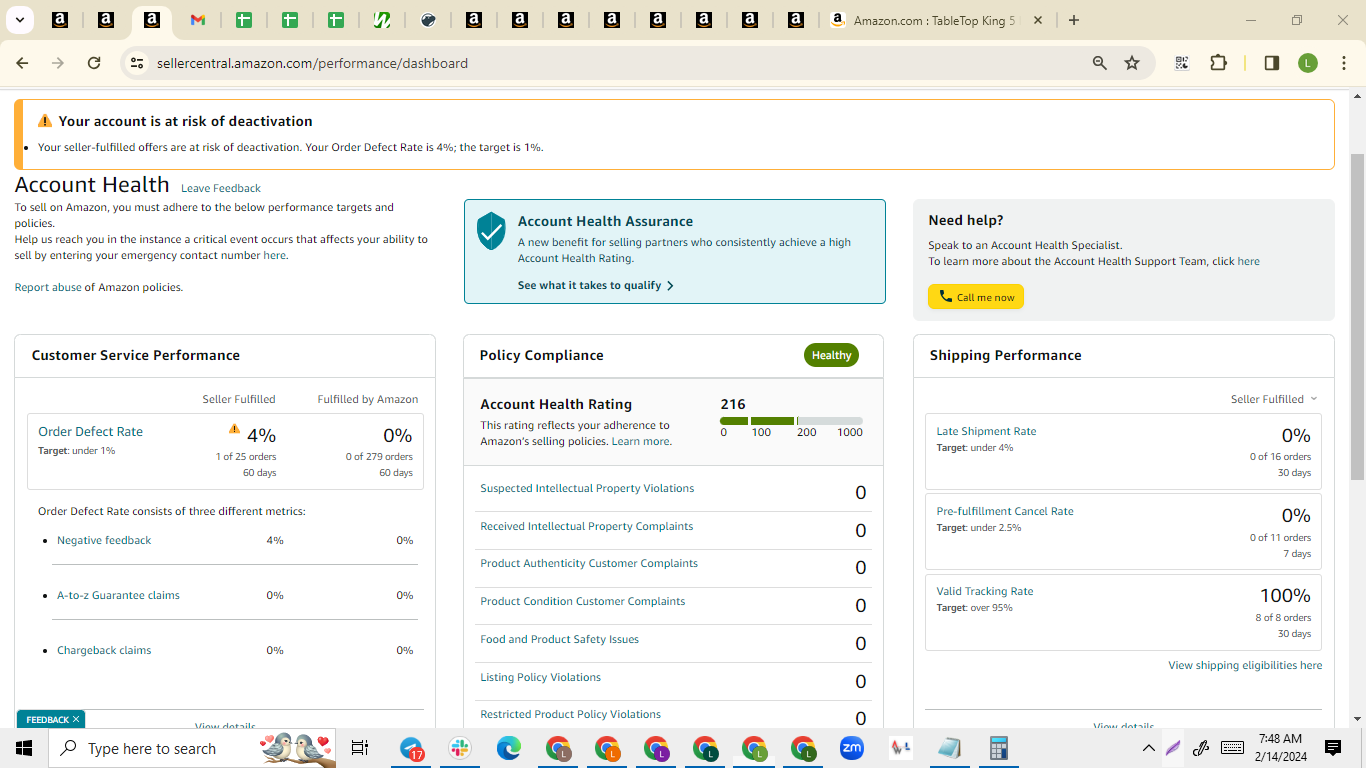Open the Valid Tracking Rate link
This screenshot has width=1366, height=768.
pos(985,591)
